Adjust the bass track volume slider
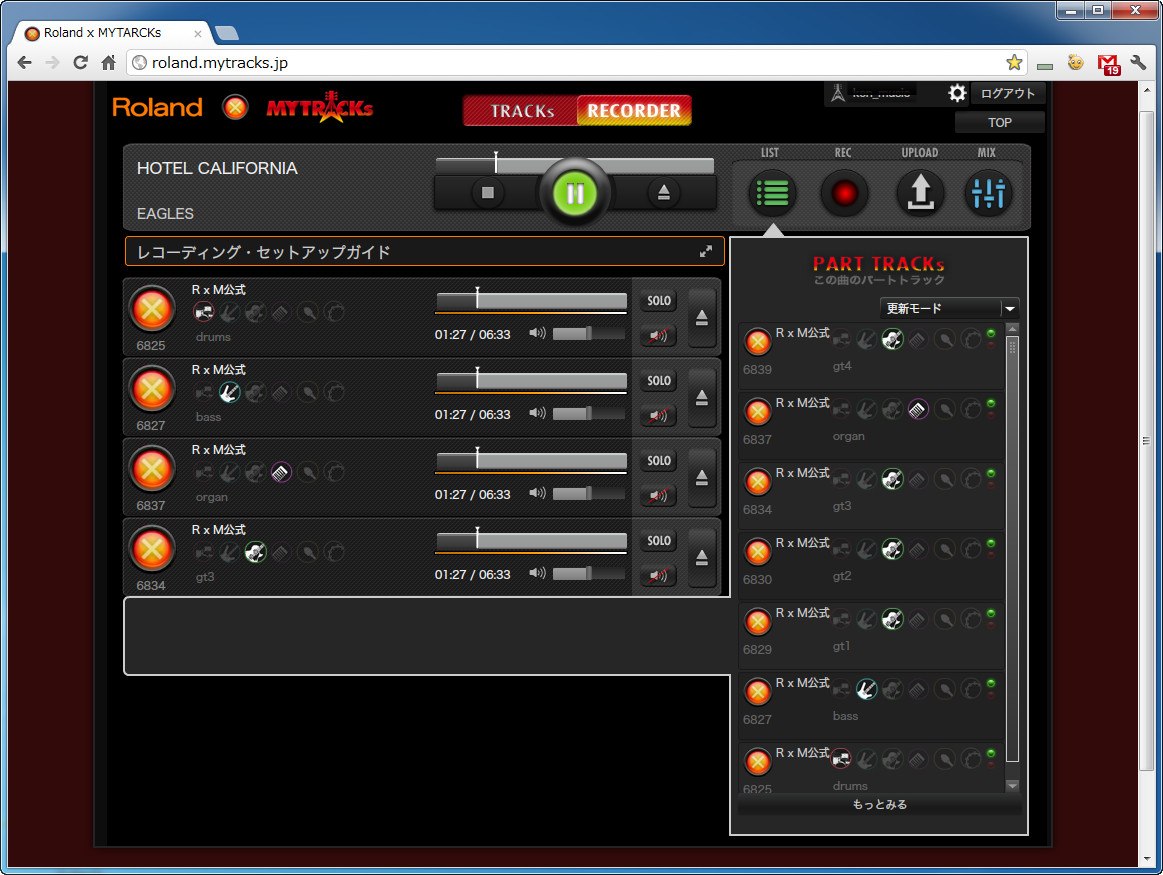Viewport: 1163px width, 875px height. click(588, 414)
